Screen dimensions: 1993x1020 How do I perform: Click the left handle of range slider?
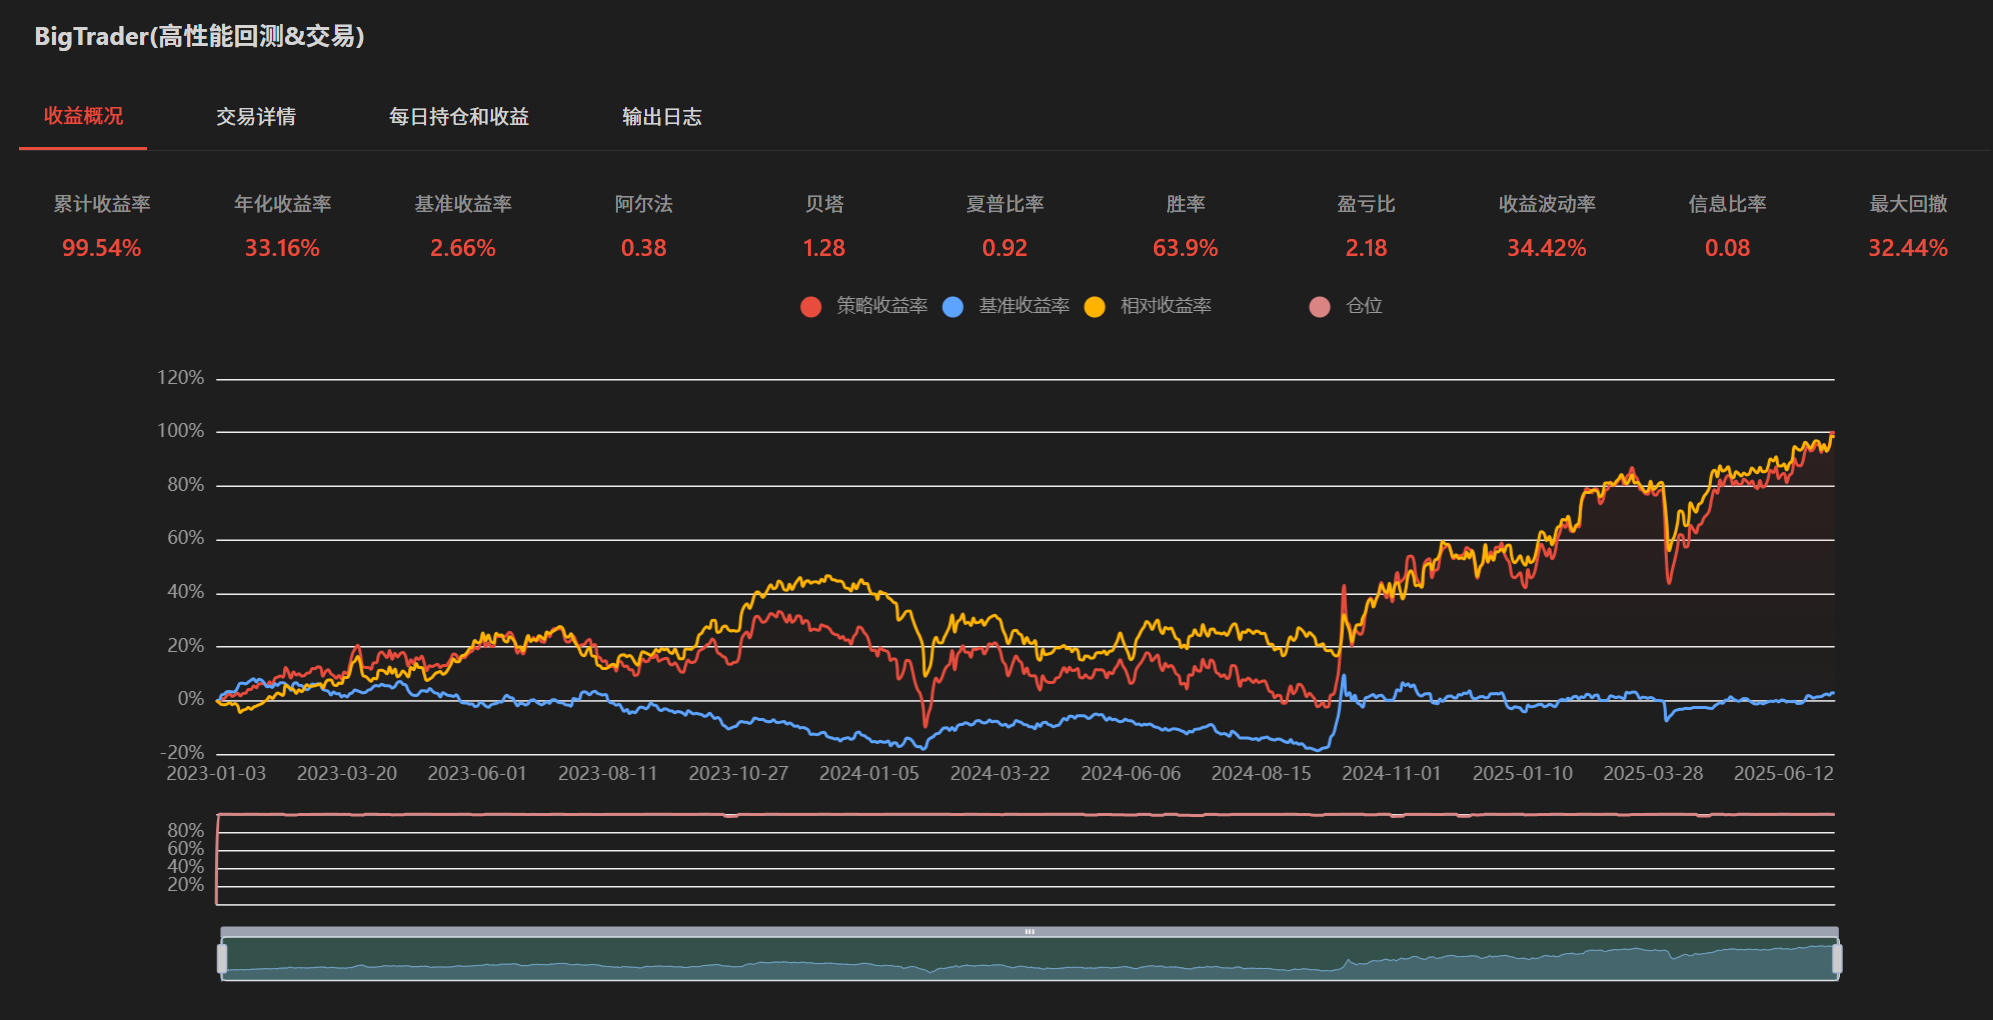(x=222, y=959)
